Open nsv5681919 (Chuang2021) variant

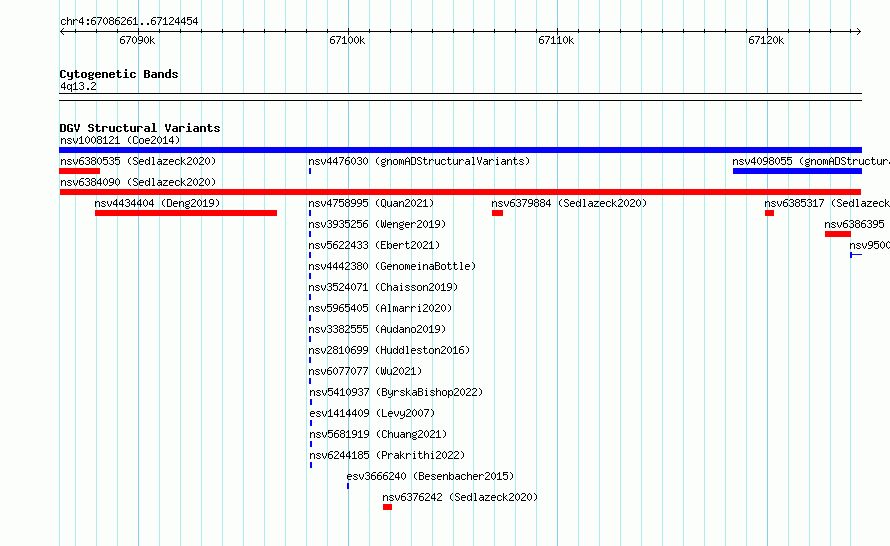[378, 434]
